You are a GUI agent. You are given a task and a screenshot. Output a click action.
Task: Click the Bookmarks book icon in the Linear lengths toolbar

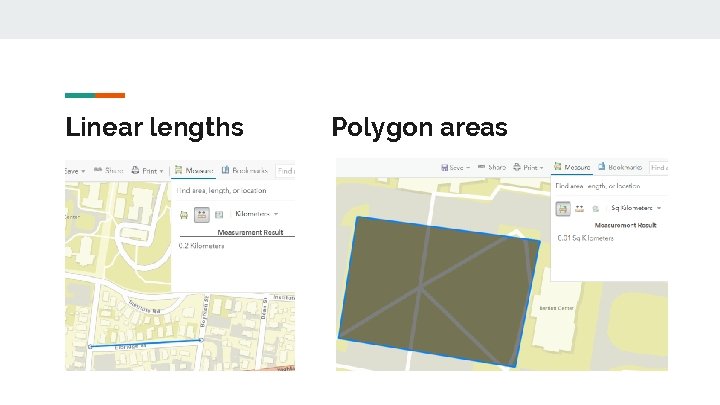225,170
